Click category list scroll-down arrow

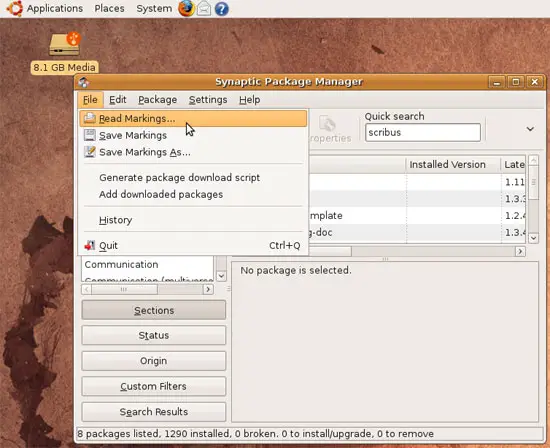tap(221, 276)
